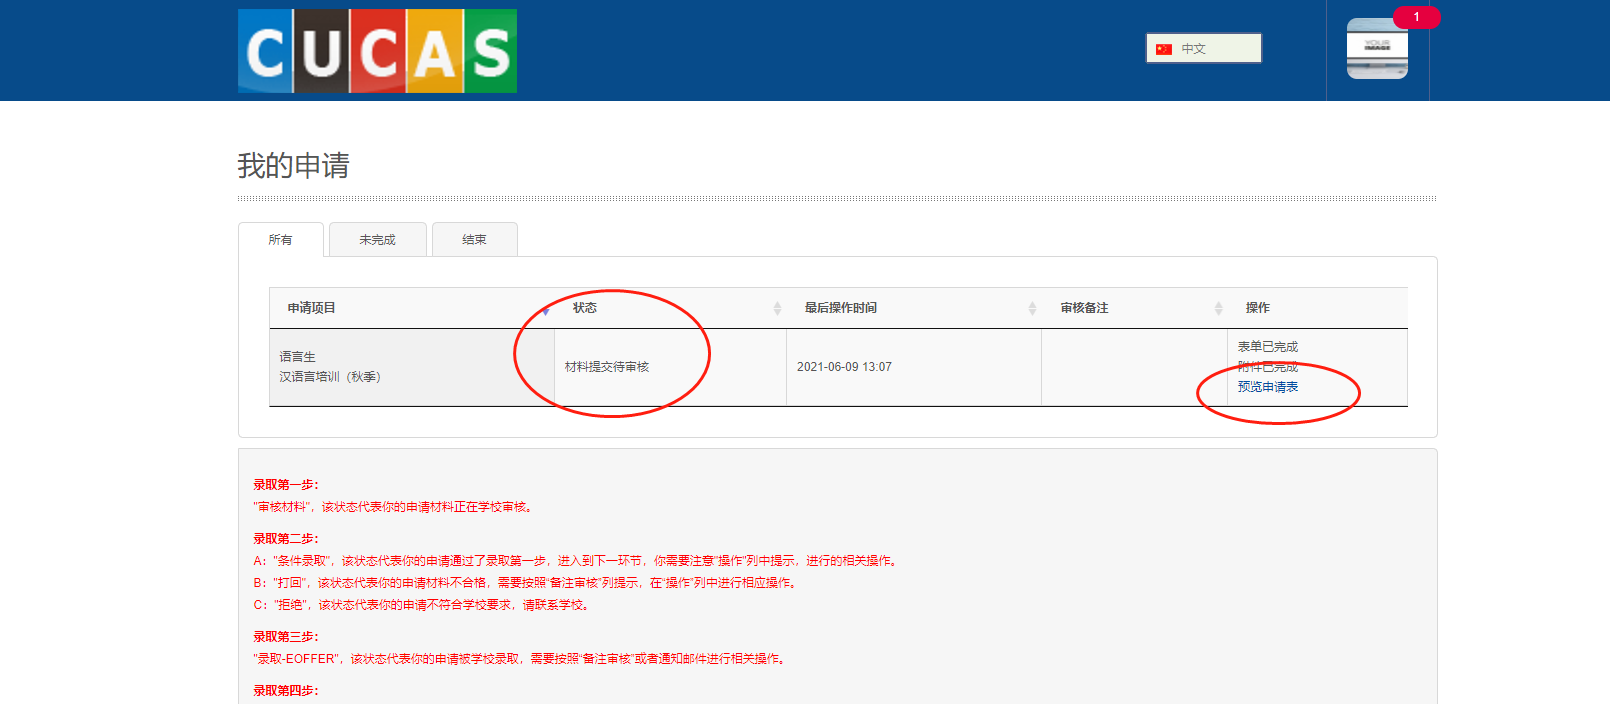The height and width of the screenshot is (704, 1610).
Task: Click the 2021-06-09 13:07 timestamp cell
Action: coord(844,367)
